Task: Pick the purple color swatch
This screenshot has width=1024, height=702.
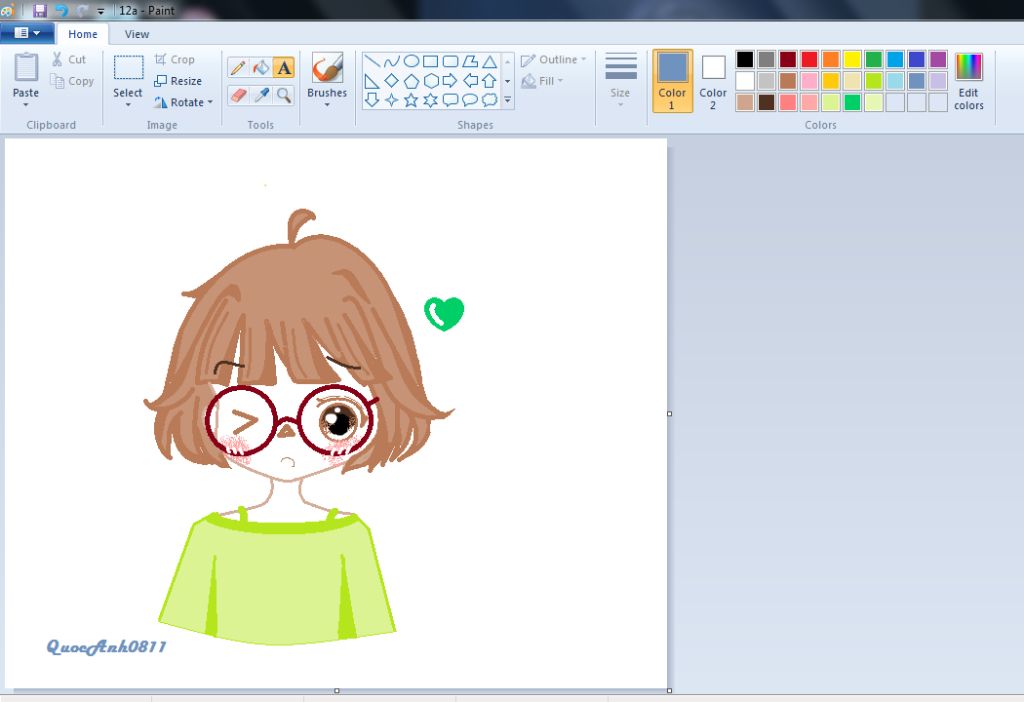Action: [938, 59]
